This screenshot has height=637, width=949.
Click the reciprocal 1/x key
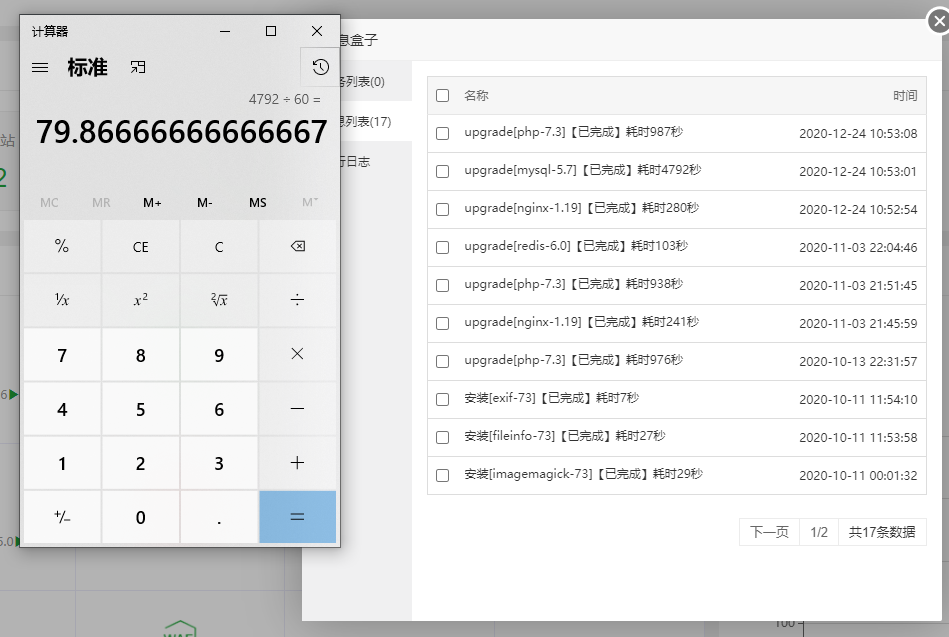(x=62, y=300)
